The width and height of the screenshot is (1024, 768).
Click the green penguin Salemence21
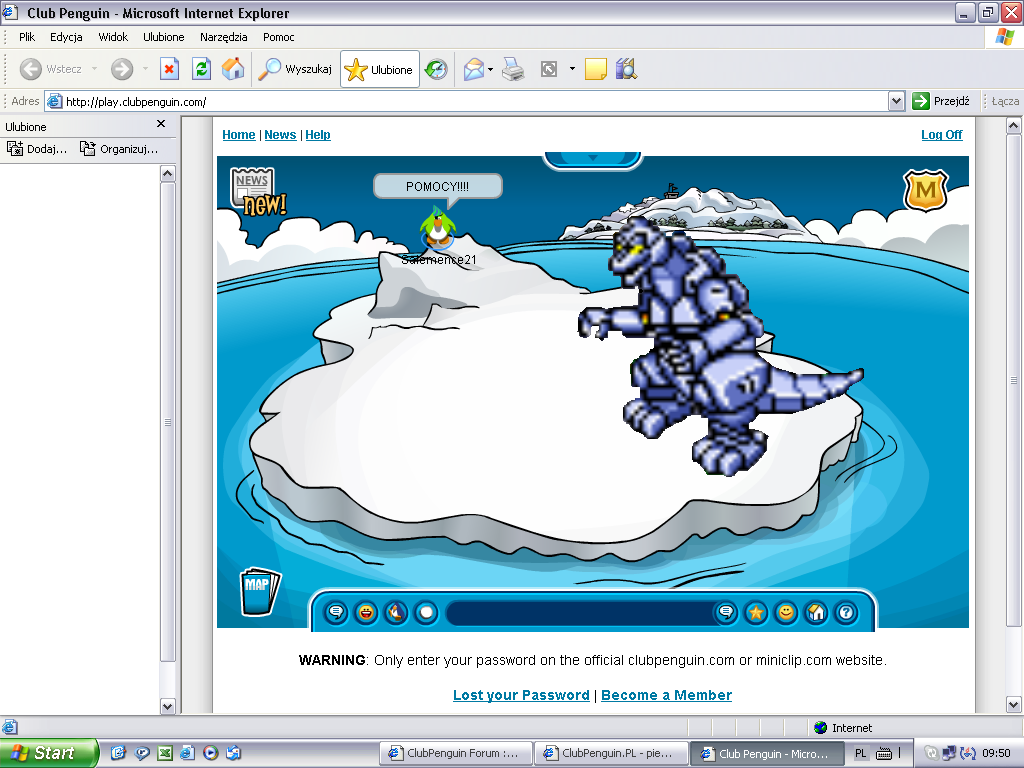point(438,228)
